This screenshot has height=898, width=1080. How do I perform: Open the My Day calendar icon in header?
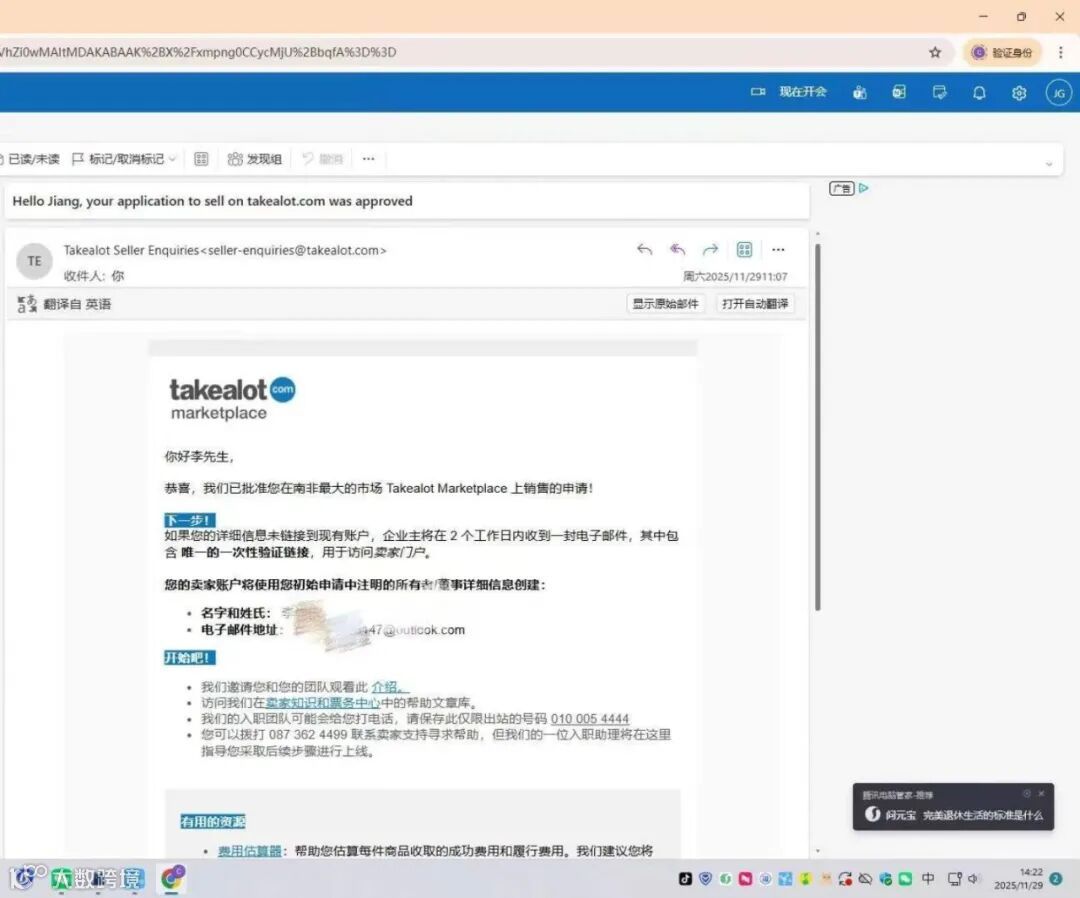point(939,92)
